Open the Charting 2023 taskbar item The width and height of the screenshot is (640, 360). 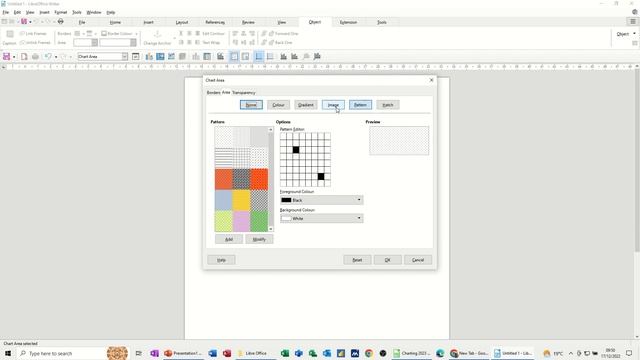point(412,353)
